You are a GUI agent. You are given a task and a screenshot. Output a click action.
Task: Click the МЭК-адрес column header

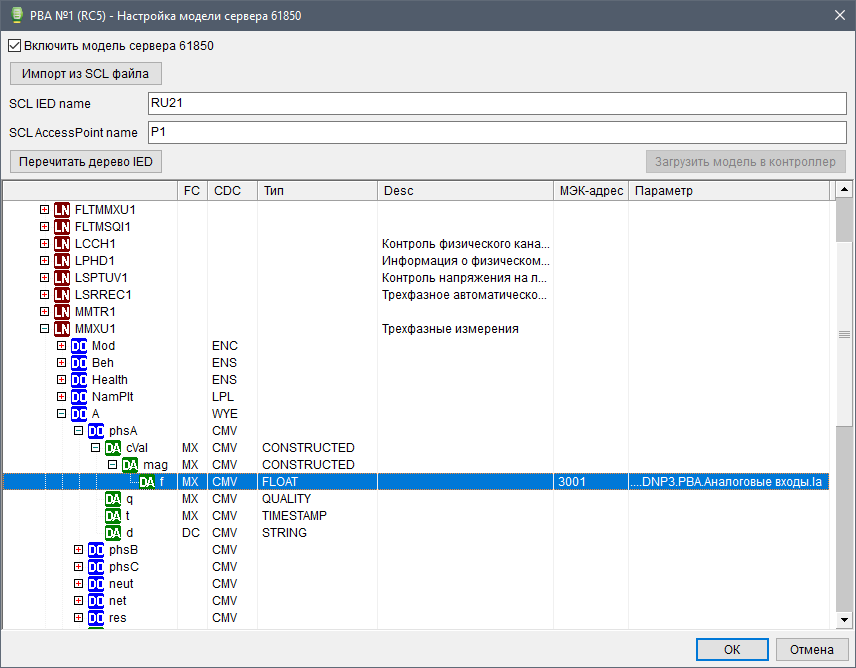tap(590, 191)
